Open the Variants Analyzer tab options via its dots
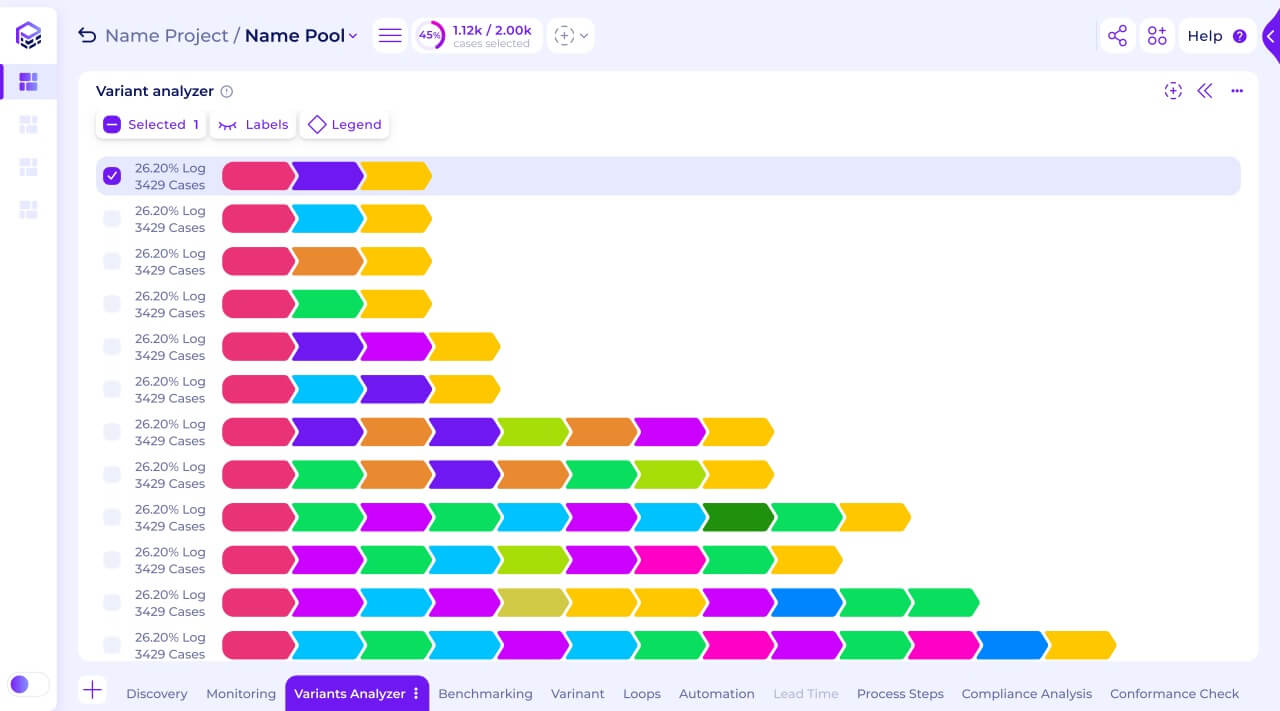 click(x=416, y=693)
